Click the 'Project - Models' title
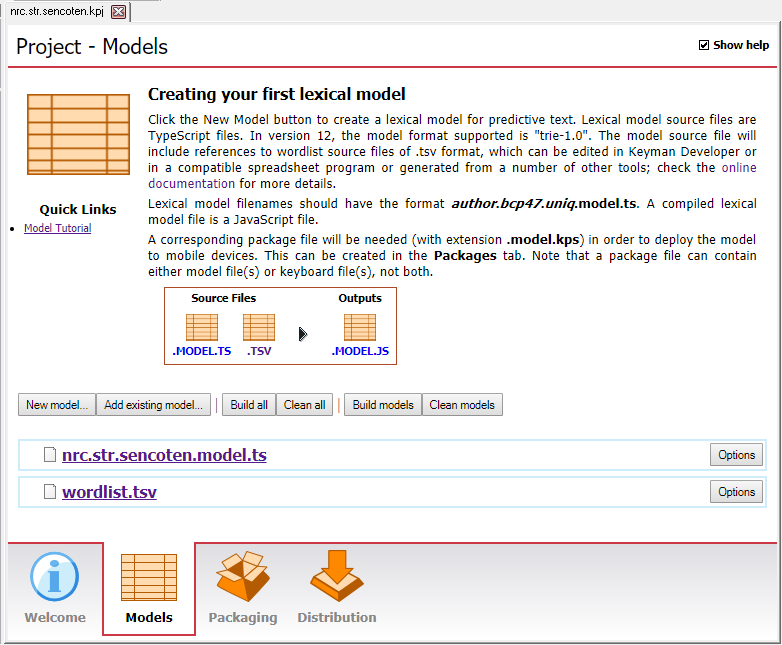The image size is (782, 645). tap(92, 46)
